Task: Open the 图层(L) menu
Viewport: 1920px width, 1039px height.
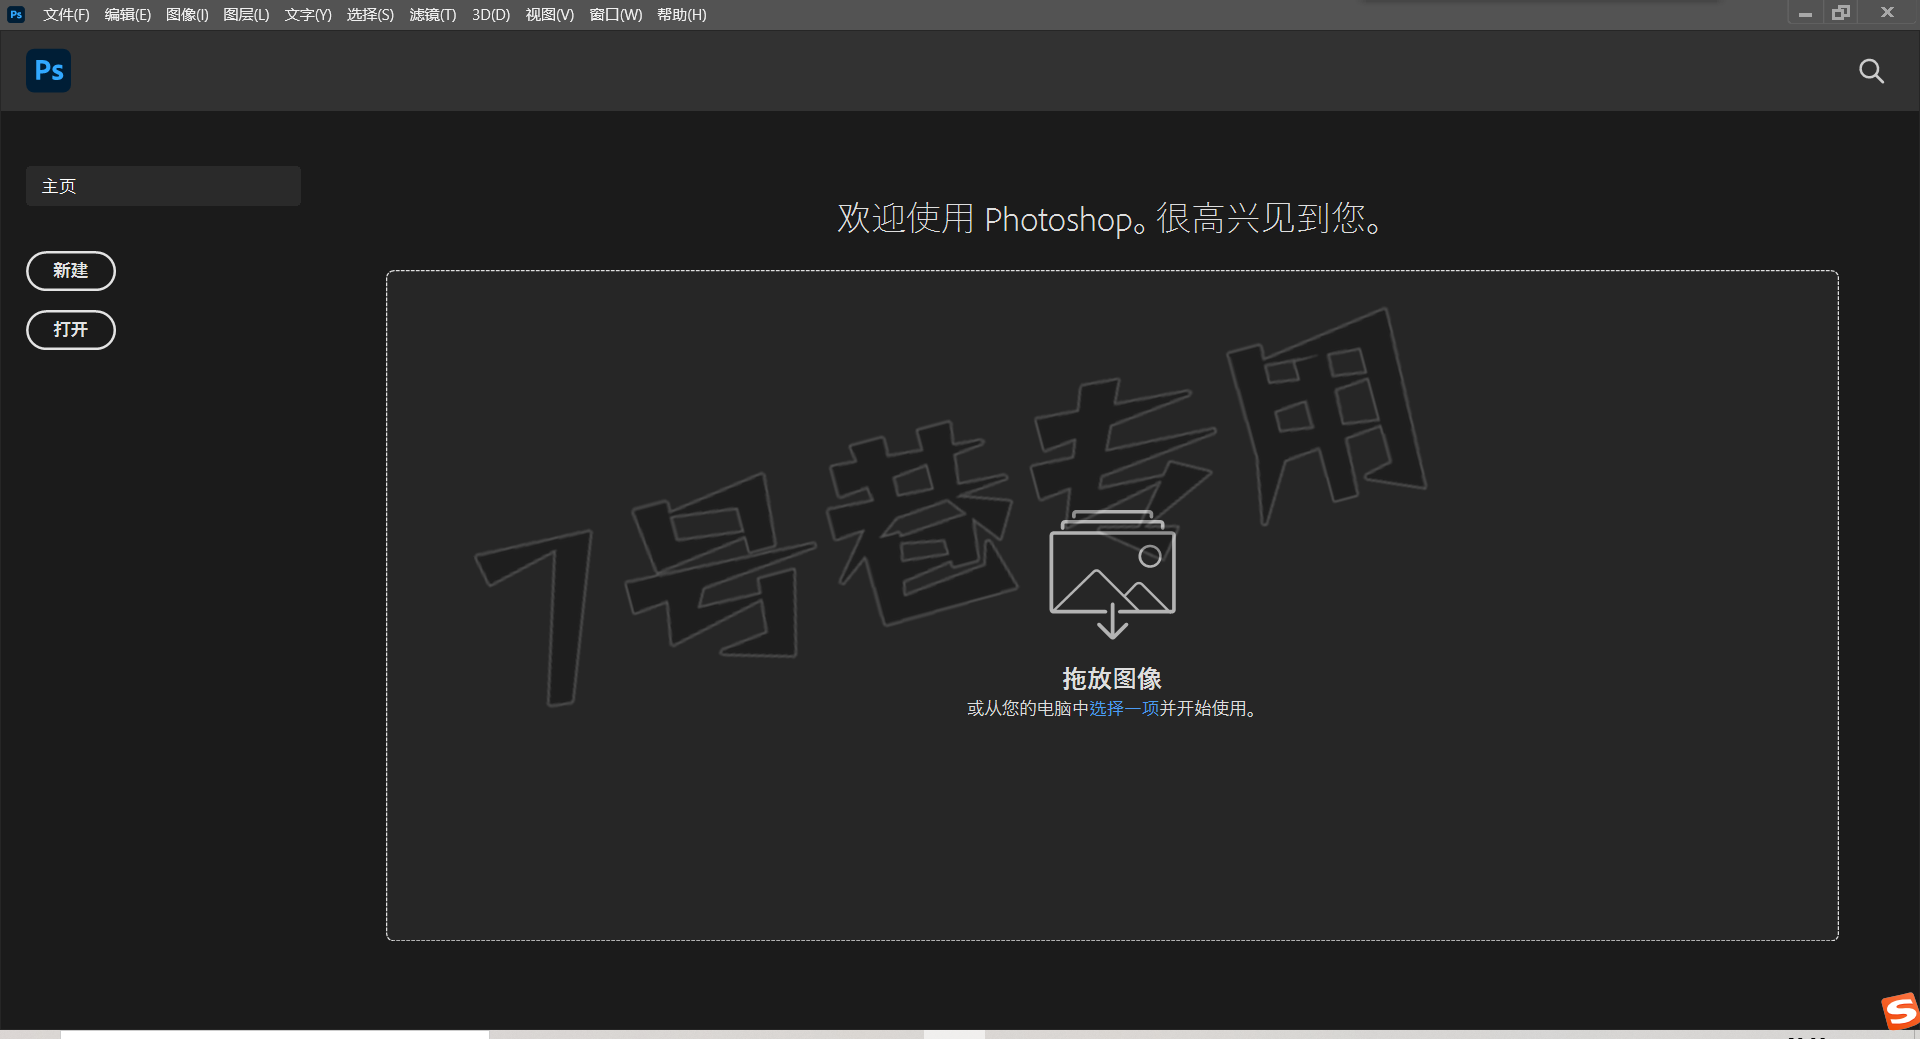Action: (x=246, y=15)
